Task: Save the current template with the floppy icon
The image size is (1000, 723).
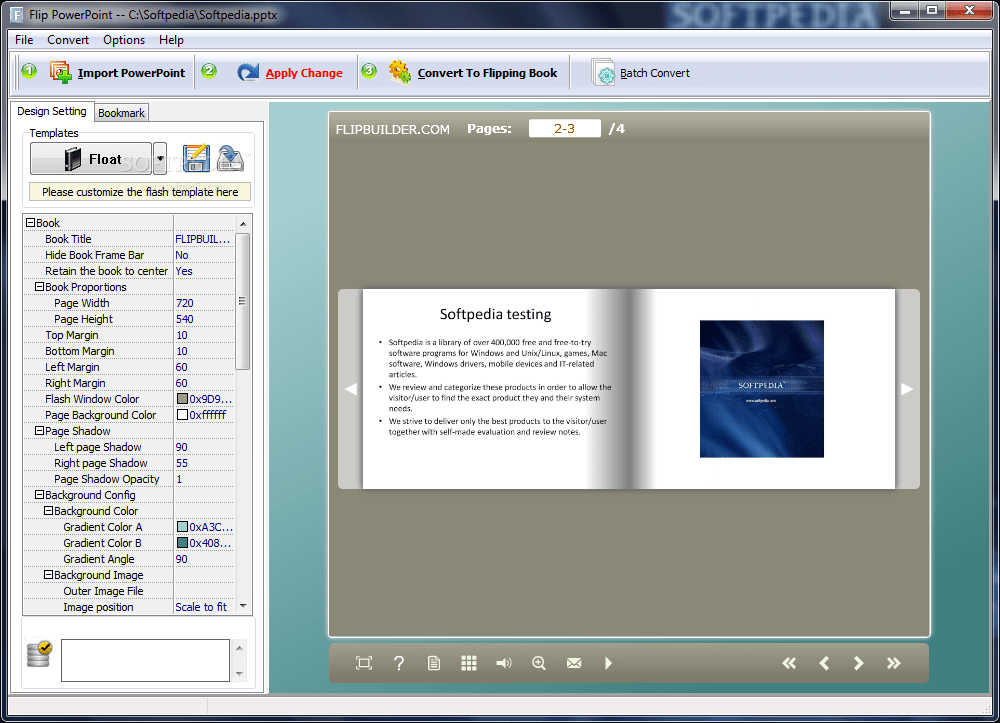Action: click(x=194, y=158)
